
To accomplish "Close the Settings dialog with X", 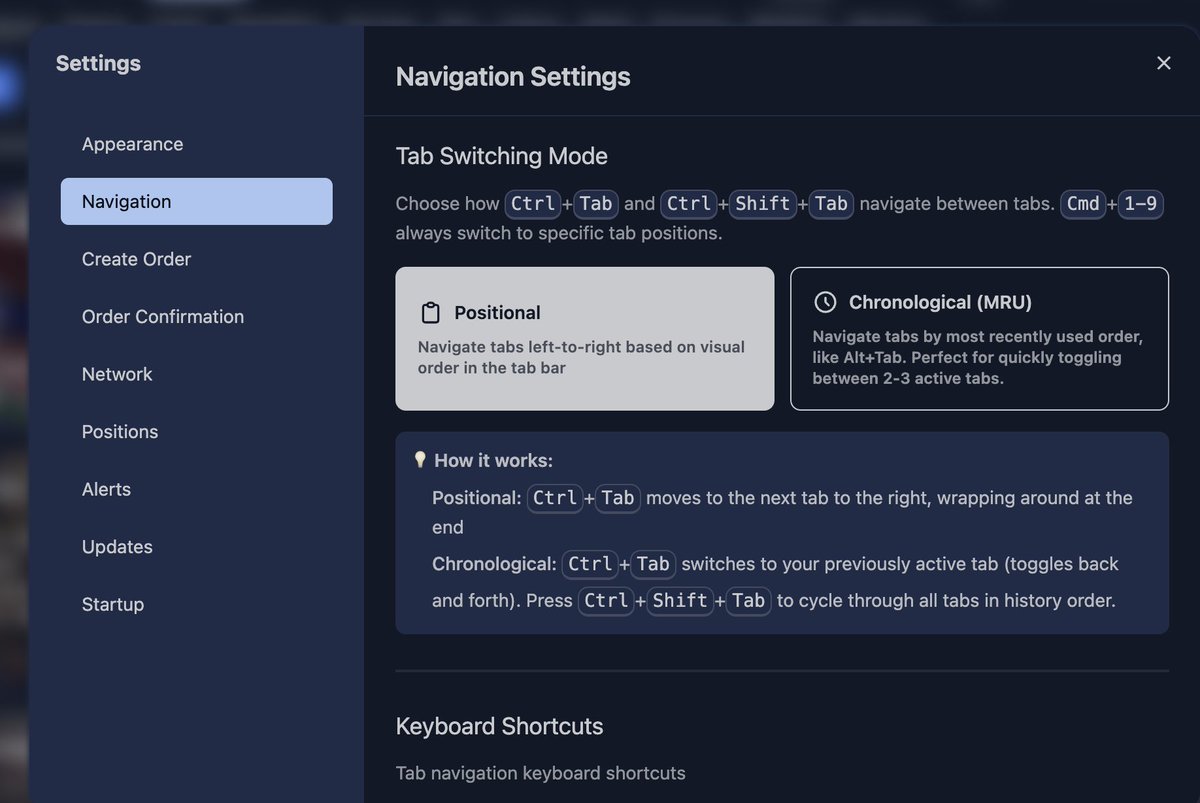I will (x=1163, y=63).
